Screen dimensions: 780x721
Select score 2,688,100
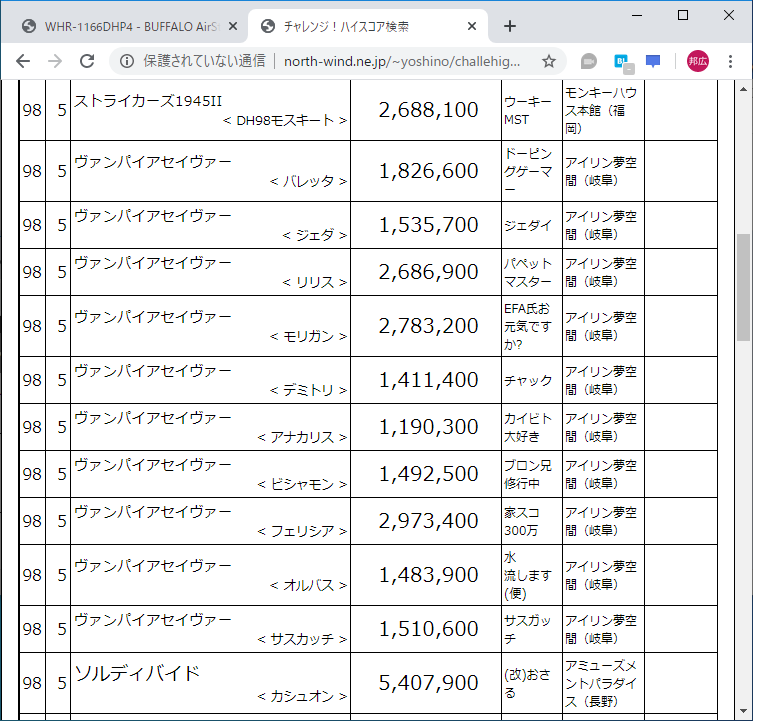click(428, 110)
